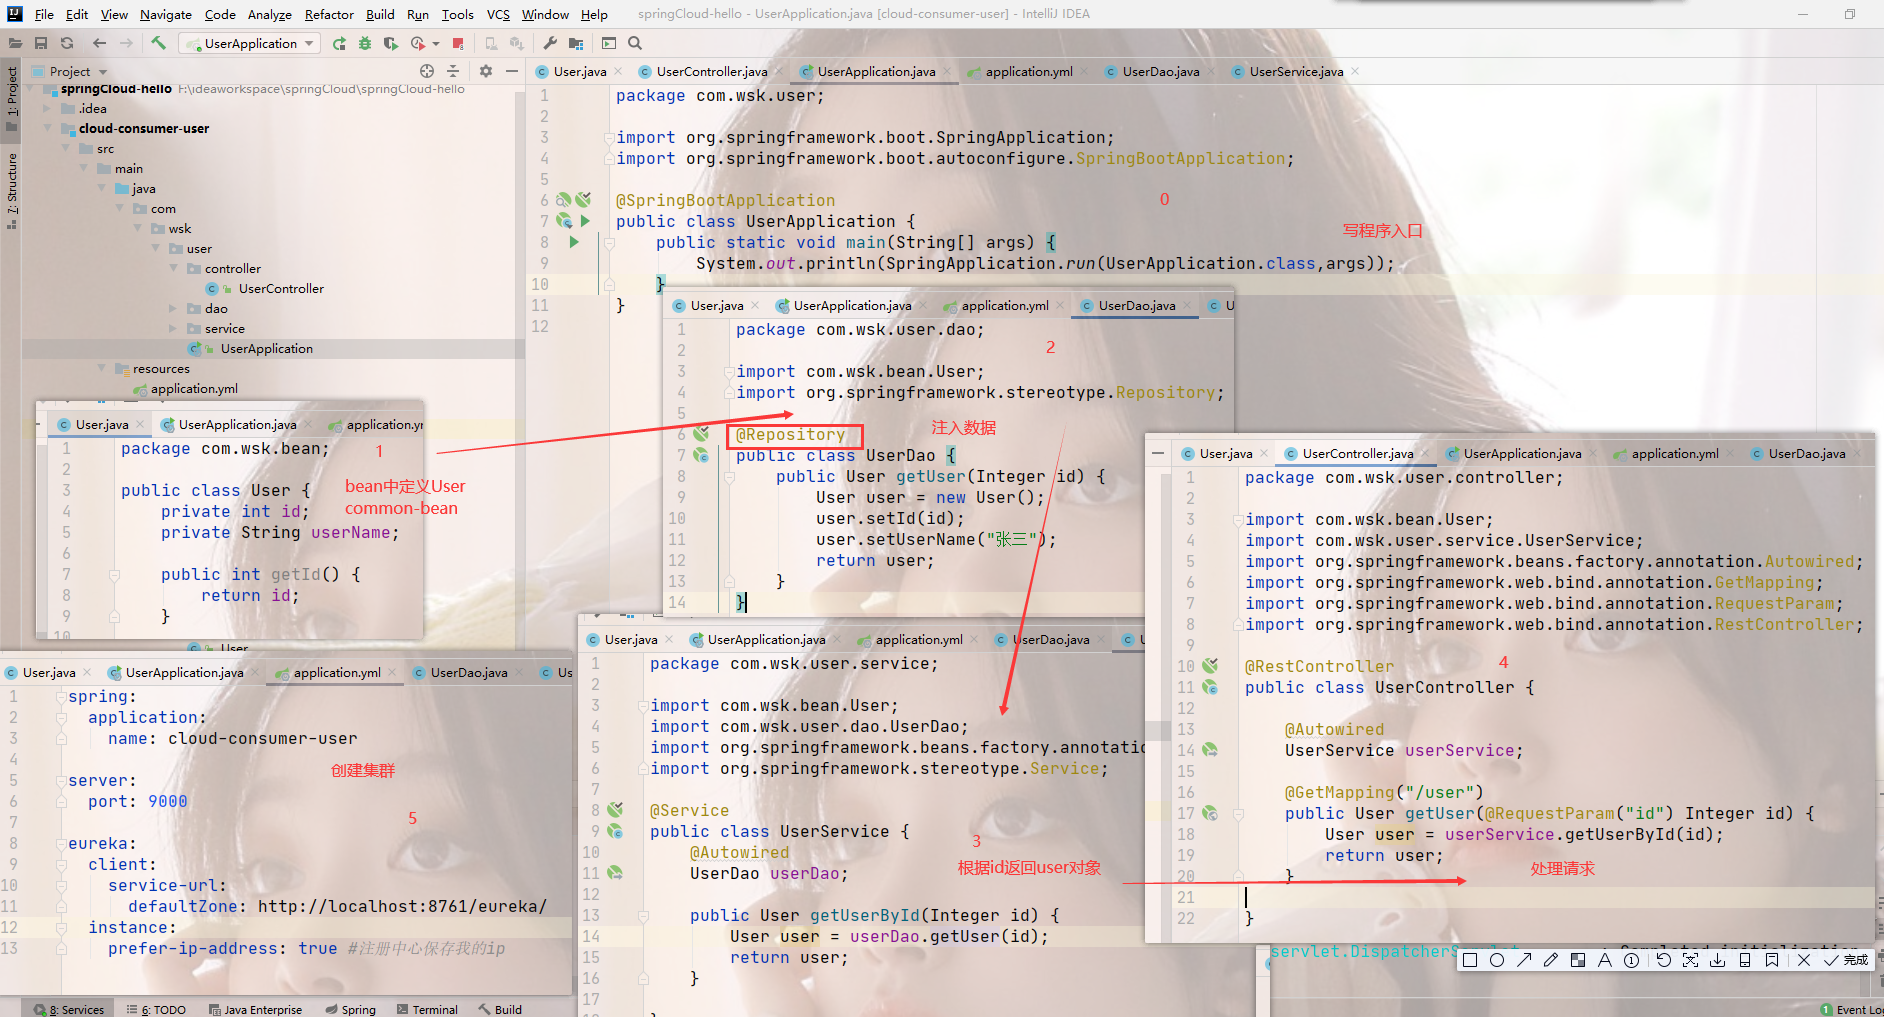Toggle the 6: TODO tool window

tap(157, 1009)
